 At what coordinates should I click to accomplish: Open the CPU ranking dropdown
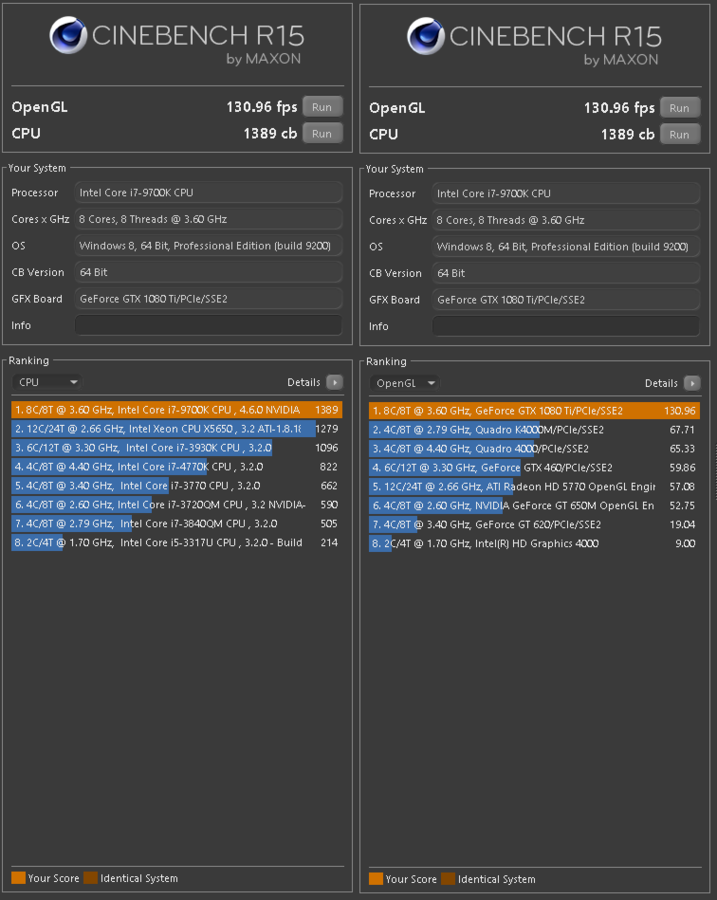[x=46, y=382]
